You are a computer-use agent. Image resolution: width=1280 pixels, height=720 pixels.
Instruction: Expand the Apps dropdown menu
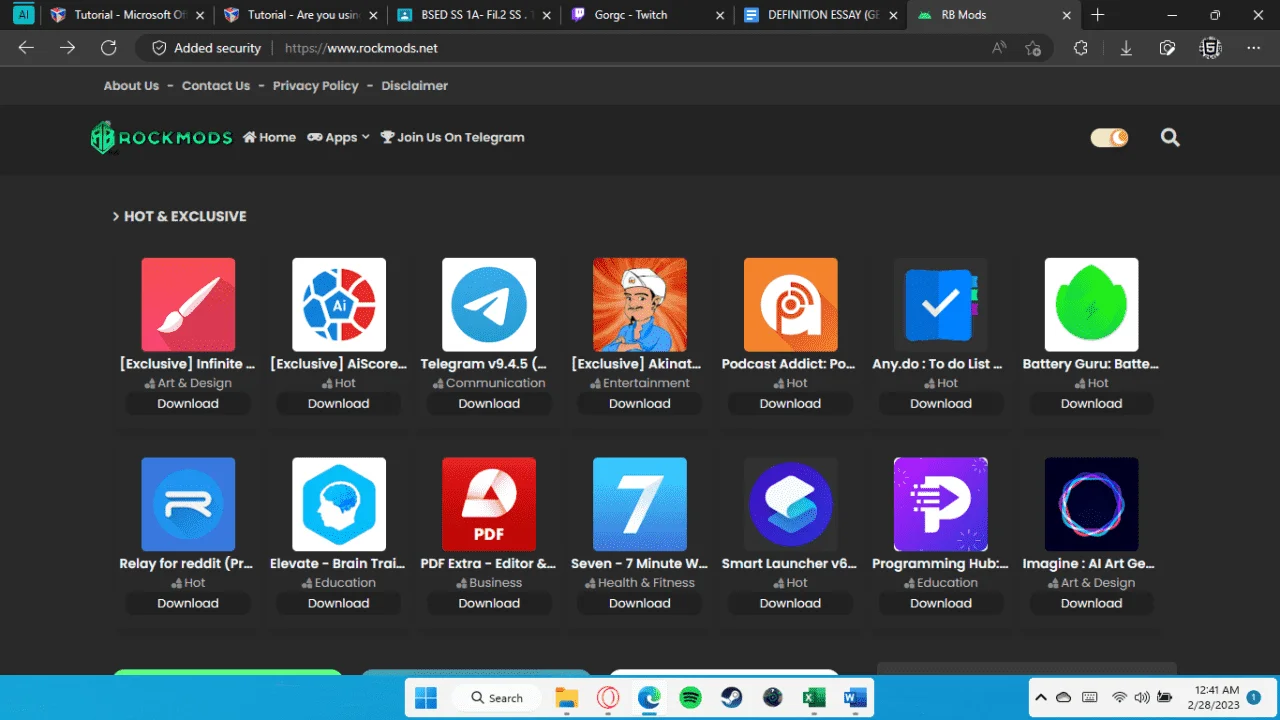click(x=338, y=138)
